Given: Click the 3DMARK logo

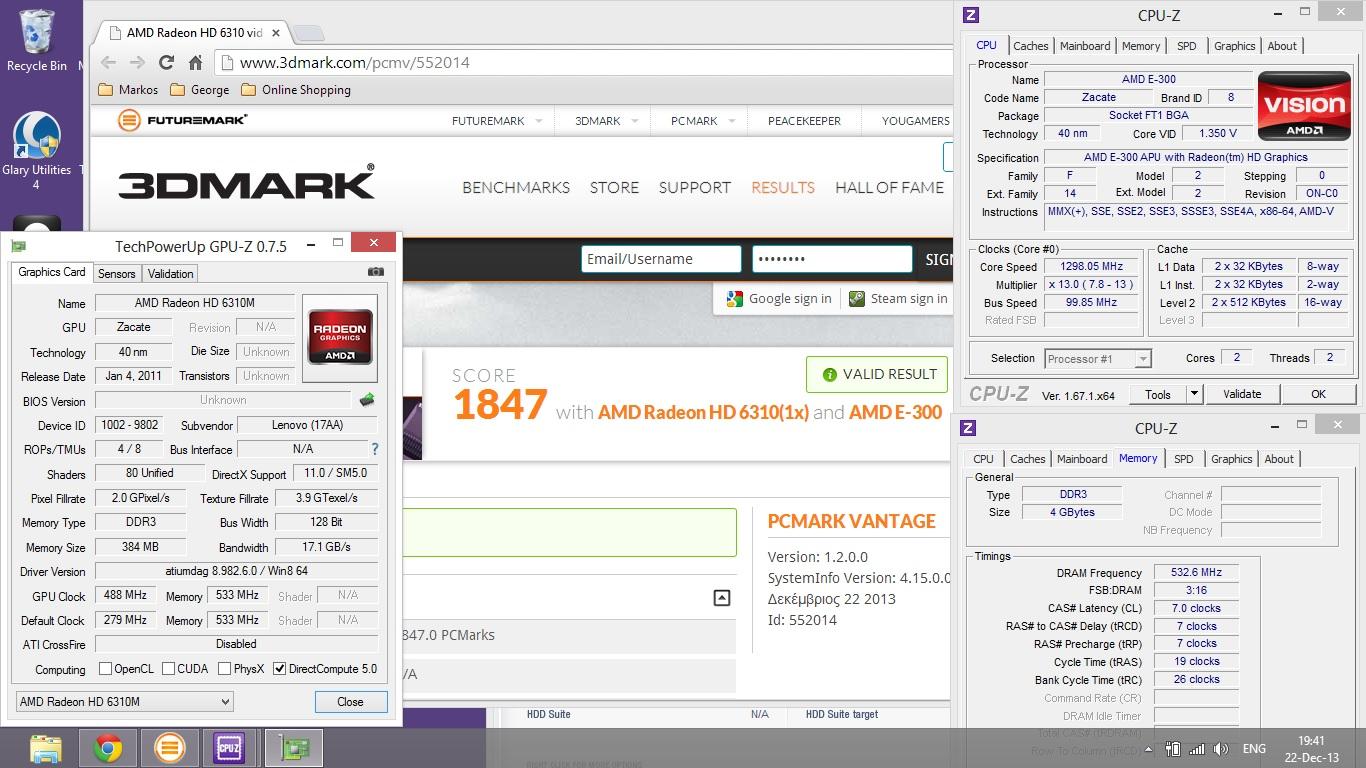Looking at the screenshot, I should [246, 183].
